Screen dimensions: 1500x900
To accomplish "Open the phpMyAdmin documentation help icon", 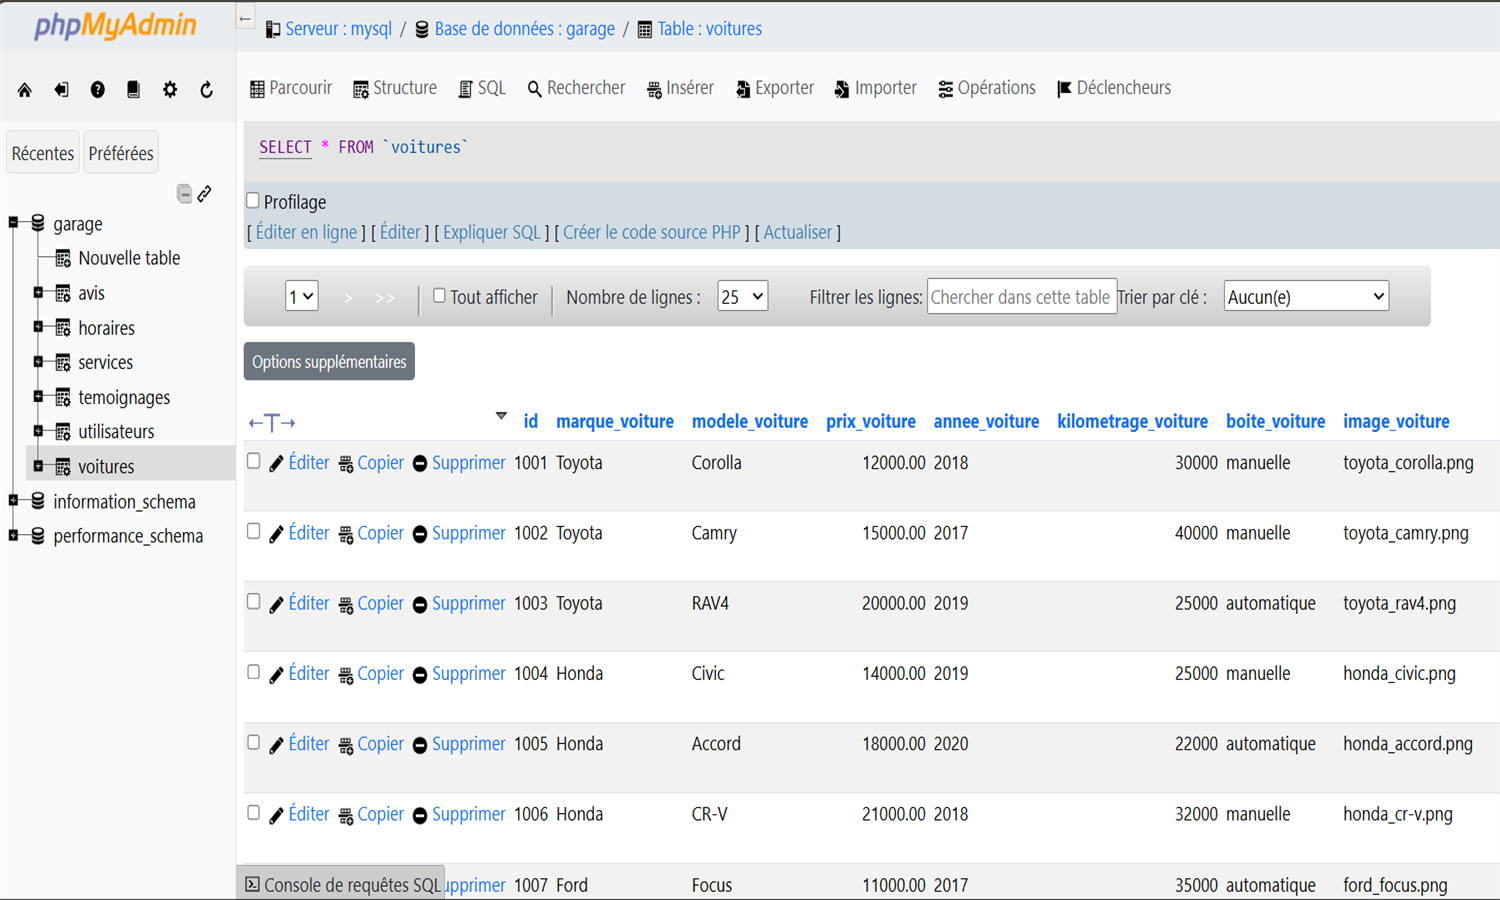I will pyautogui.click(x=97, y=90).
